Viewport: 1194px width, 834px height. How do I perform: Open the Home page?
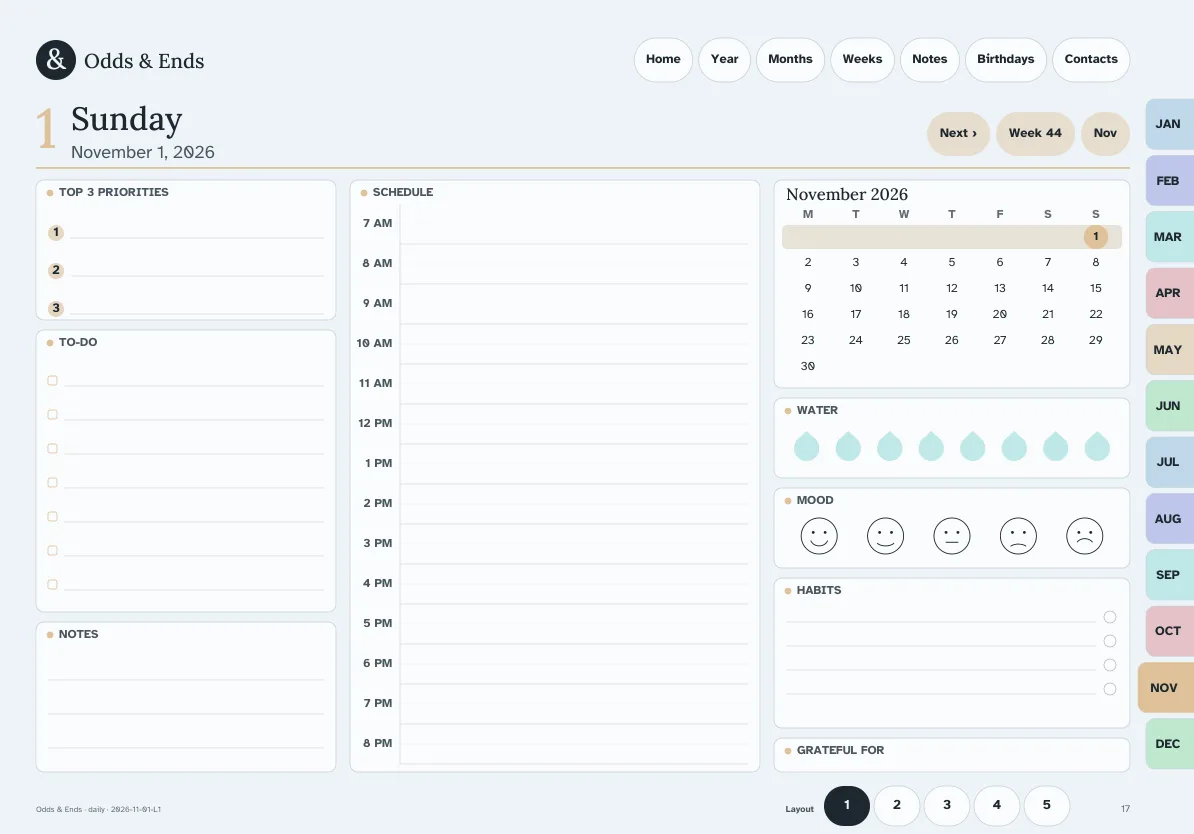coord(663,59)
